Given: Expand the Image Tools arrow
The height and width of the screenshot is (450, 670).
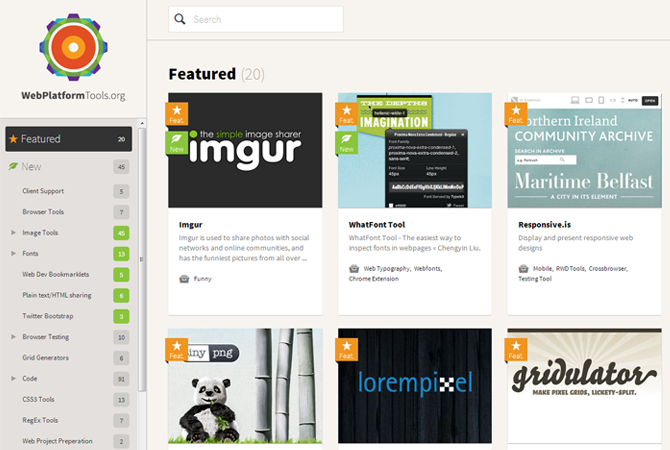Looking at the screenshot, I should click(x=13, y=232).
